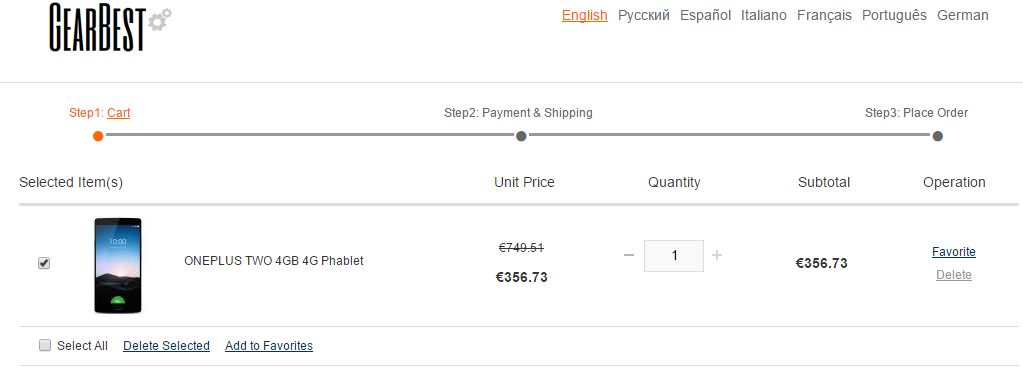This screenshot has height=372, width=1023.
Task: Click the Favorite link for the item
Action: pos(954,252)
